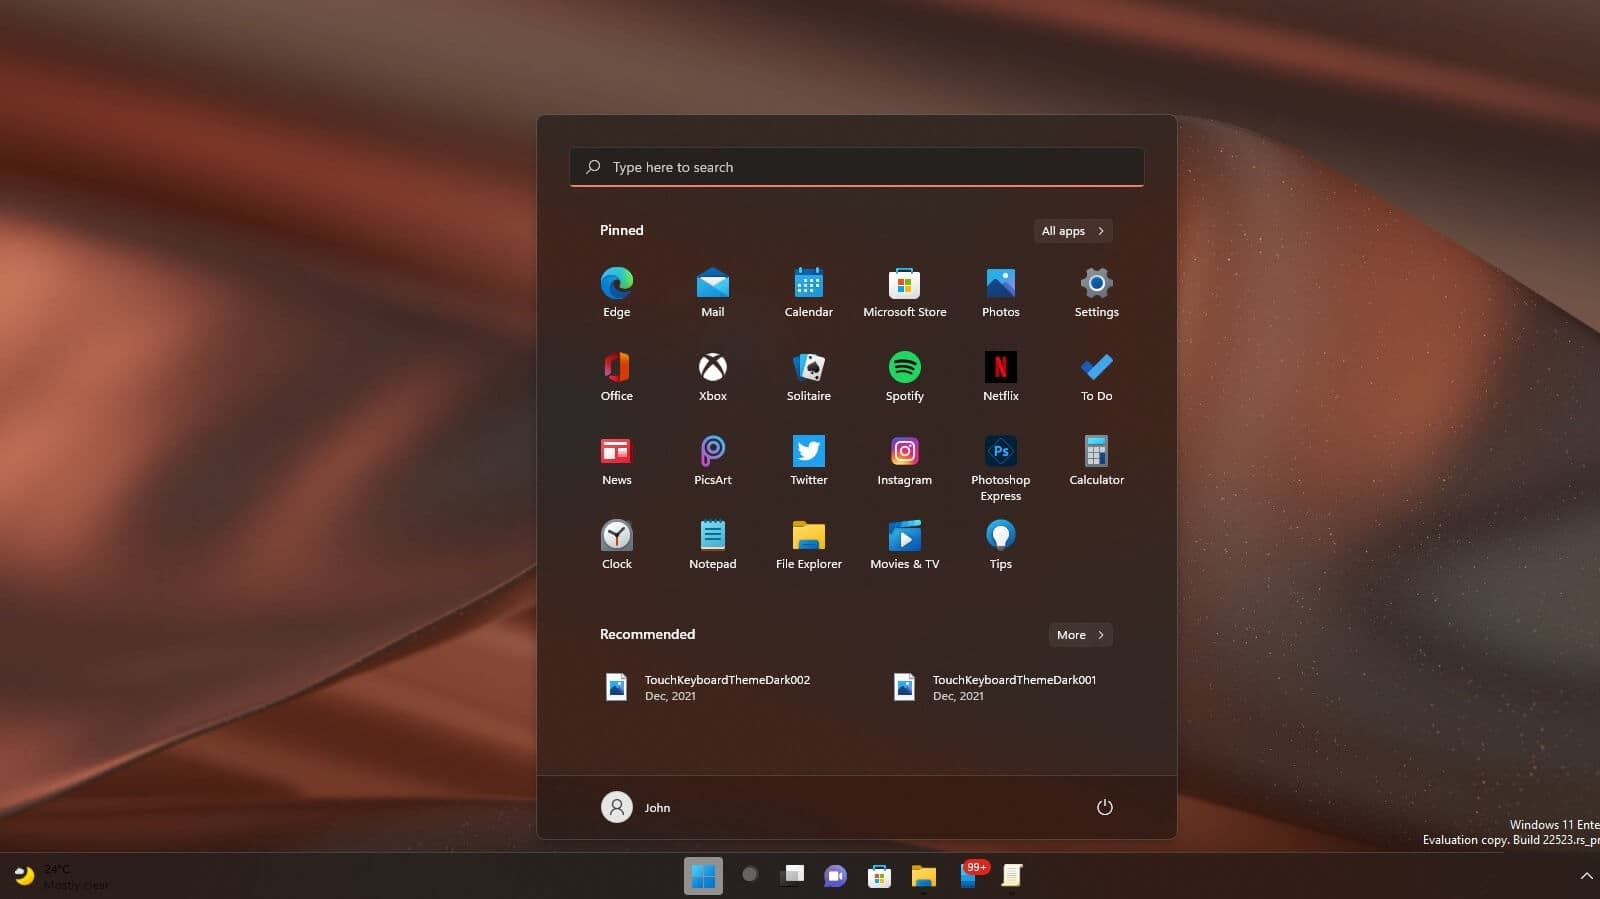Click the power button

(1104, 807)
